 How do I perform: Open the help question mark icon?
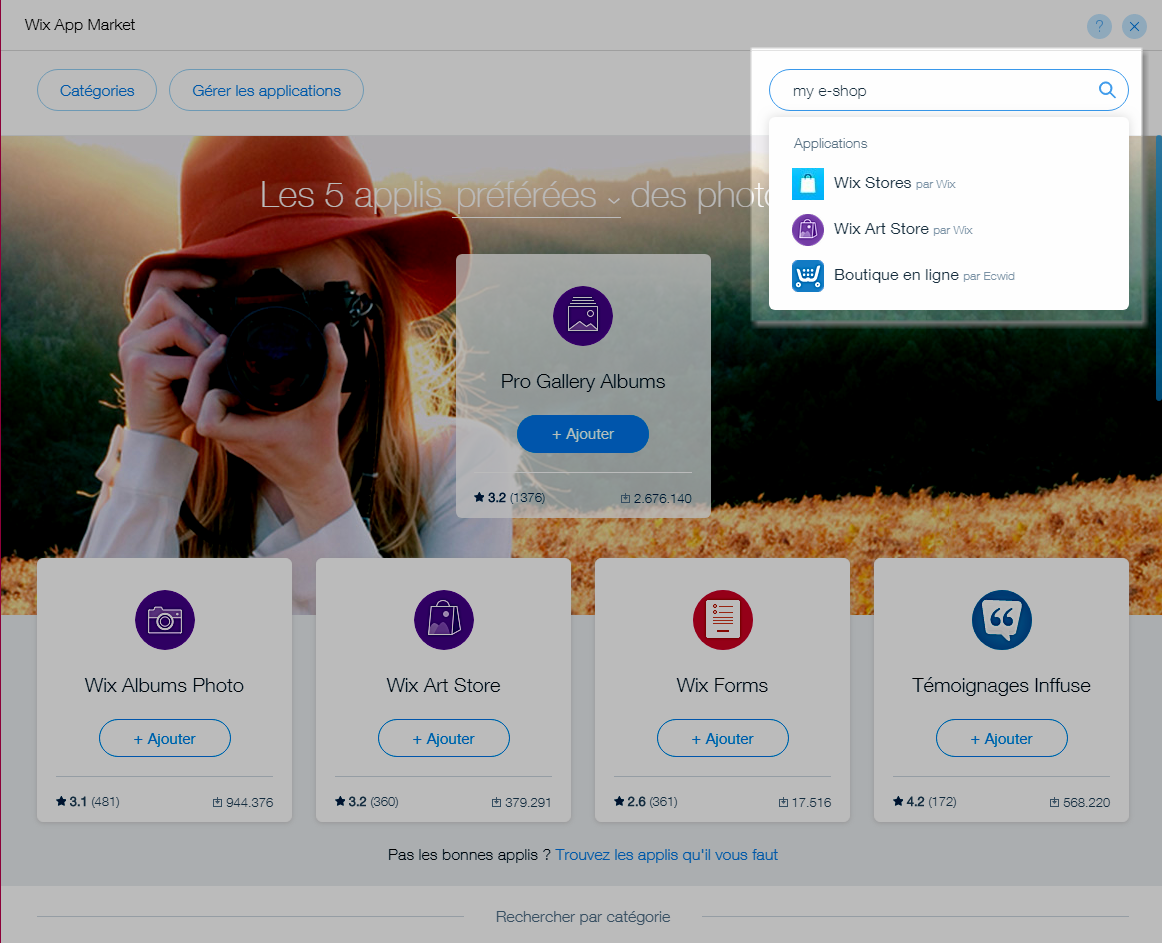[1099, 27]
